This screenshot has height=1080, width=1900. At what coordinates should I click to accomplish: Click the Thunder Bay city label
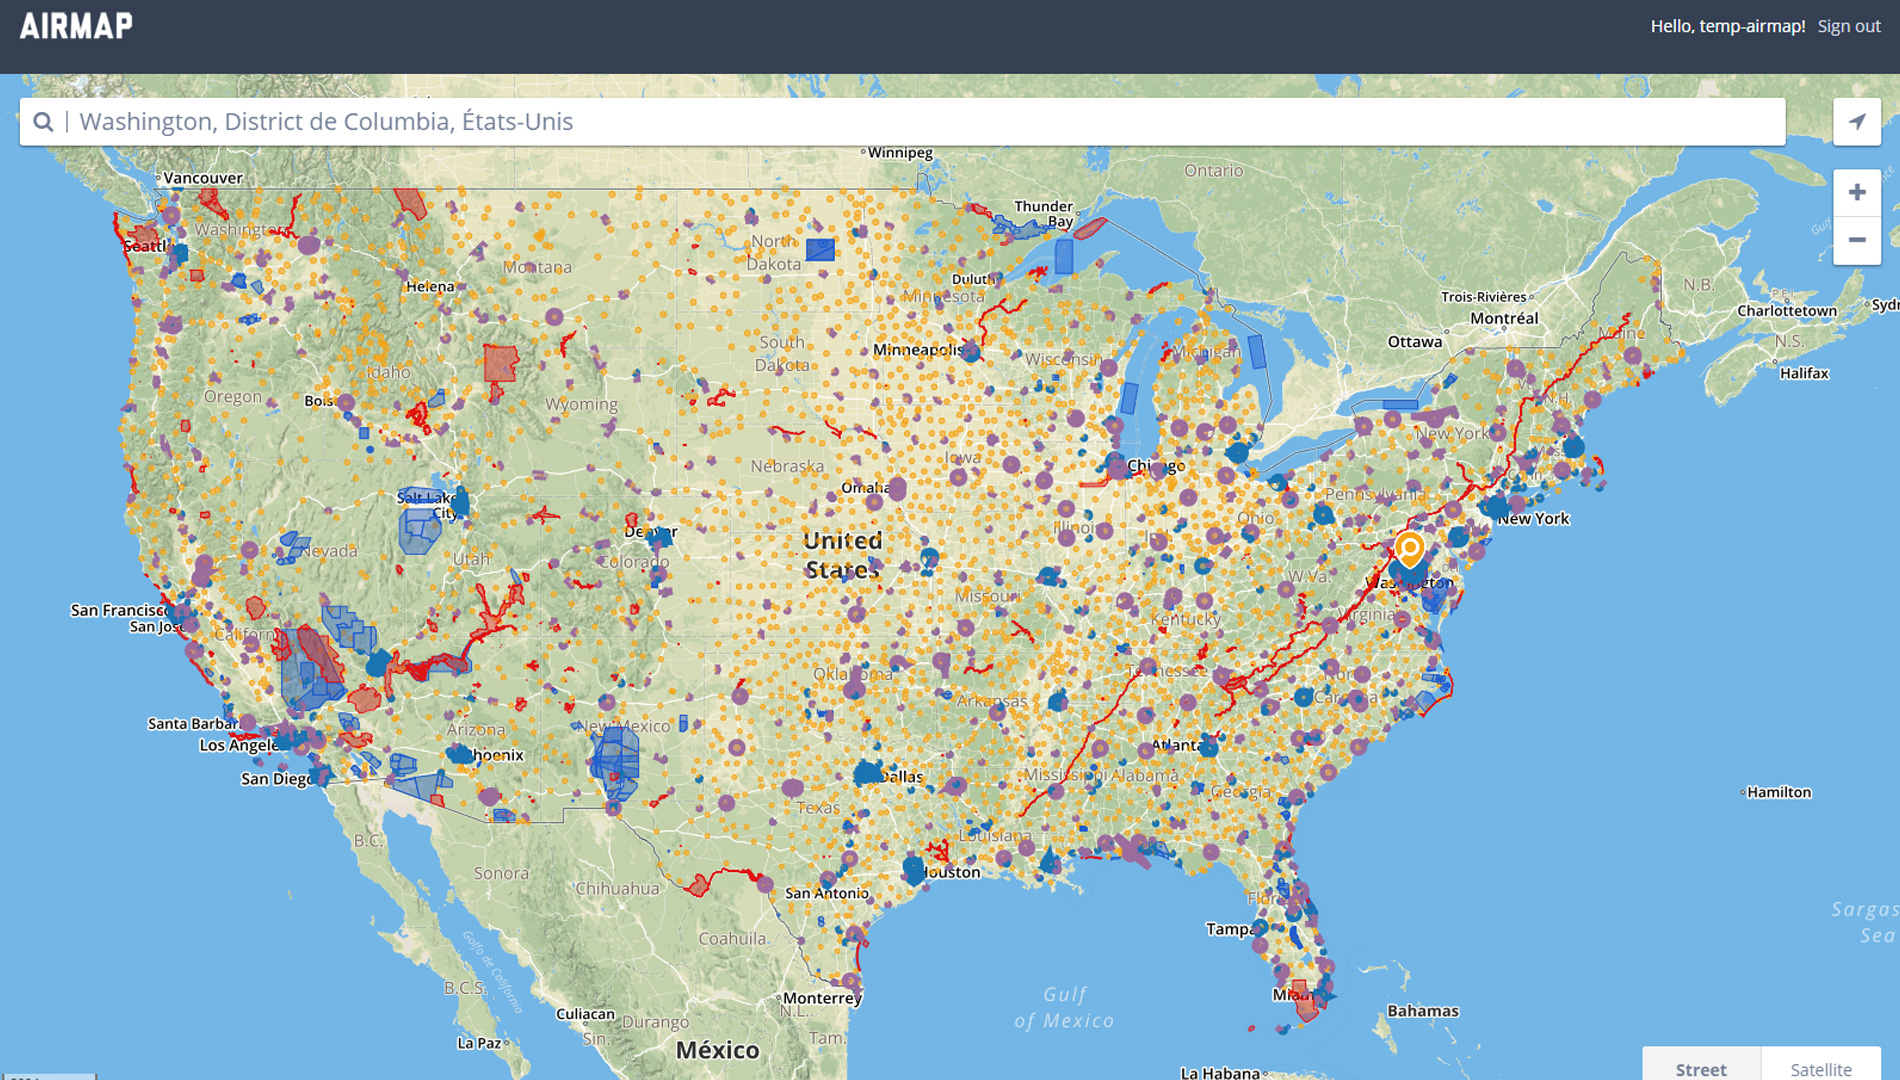point(1044,214)
